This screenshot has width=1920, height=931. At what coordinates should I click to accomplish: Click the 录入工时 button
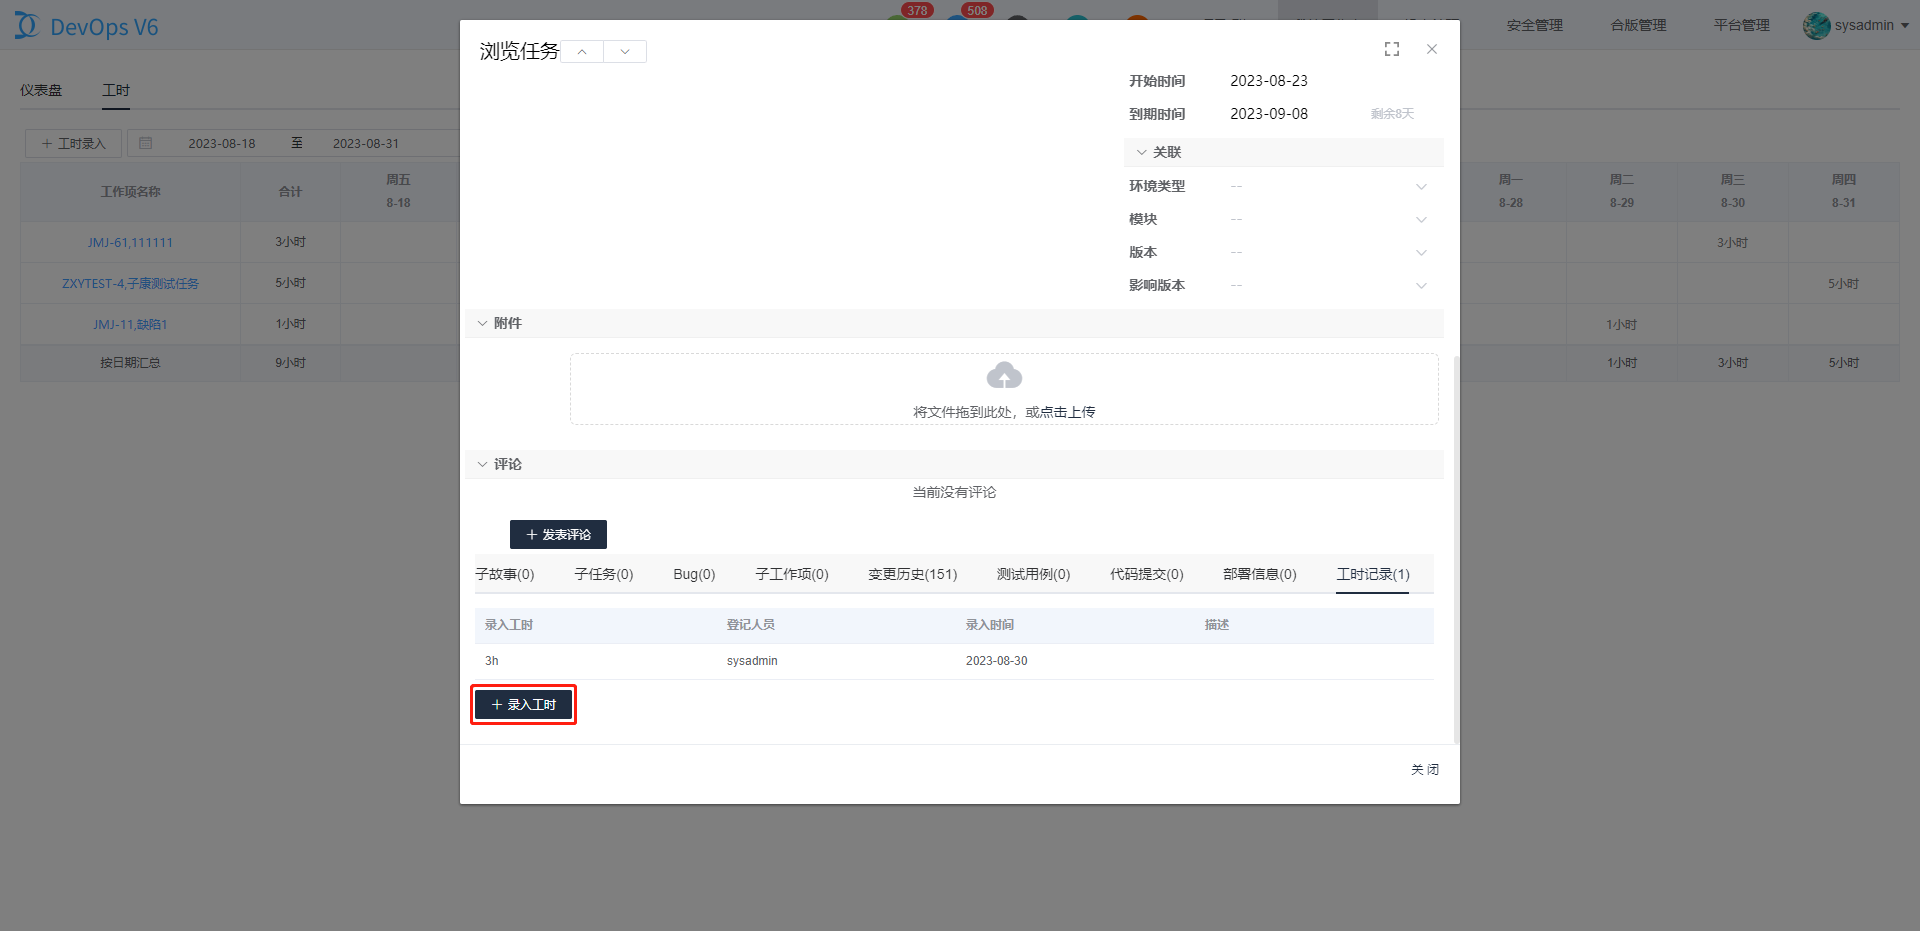(x=523, y=705)
